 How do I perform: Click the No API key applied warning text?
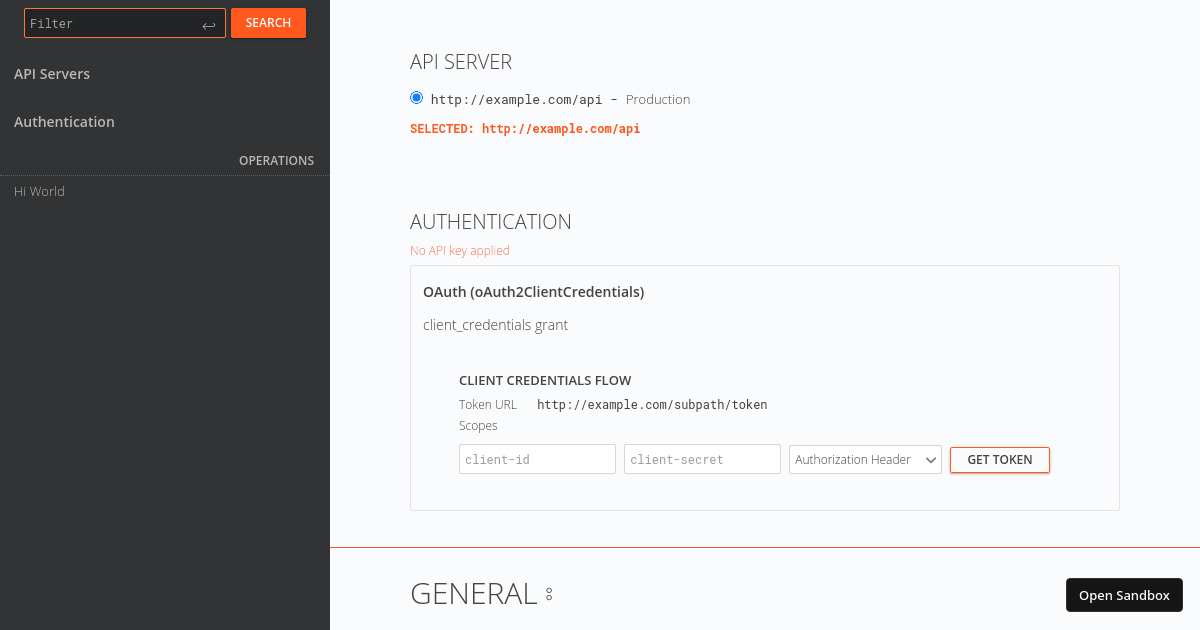coord(460,250)
